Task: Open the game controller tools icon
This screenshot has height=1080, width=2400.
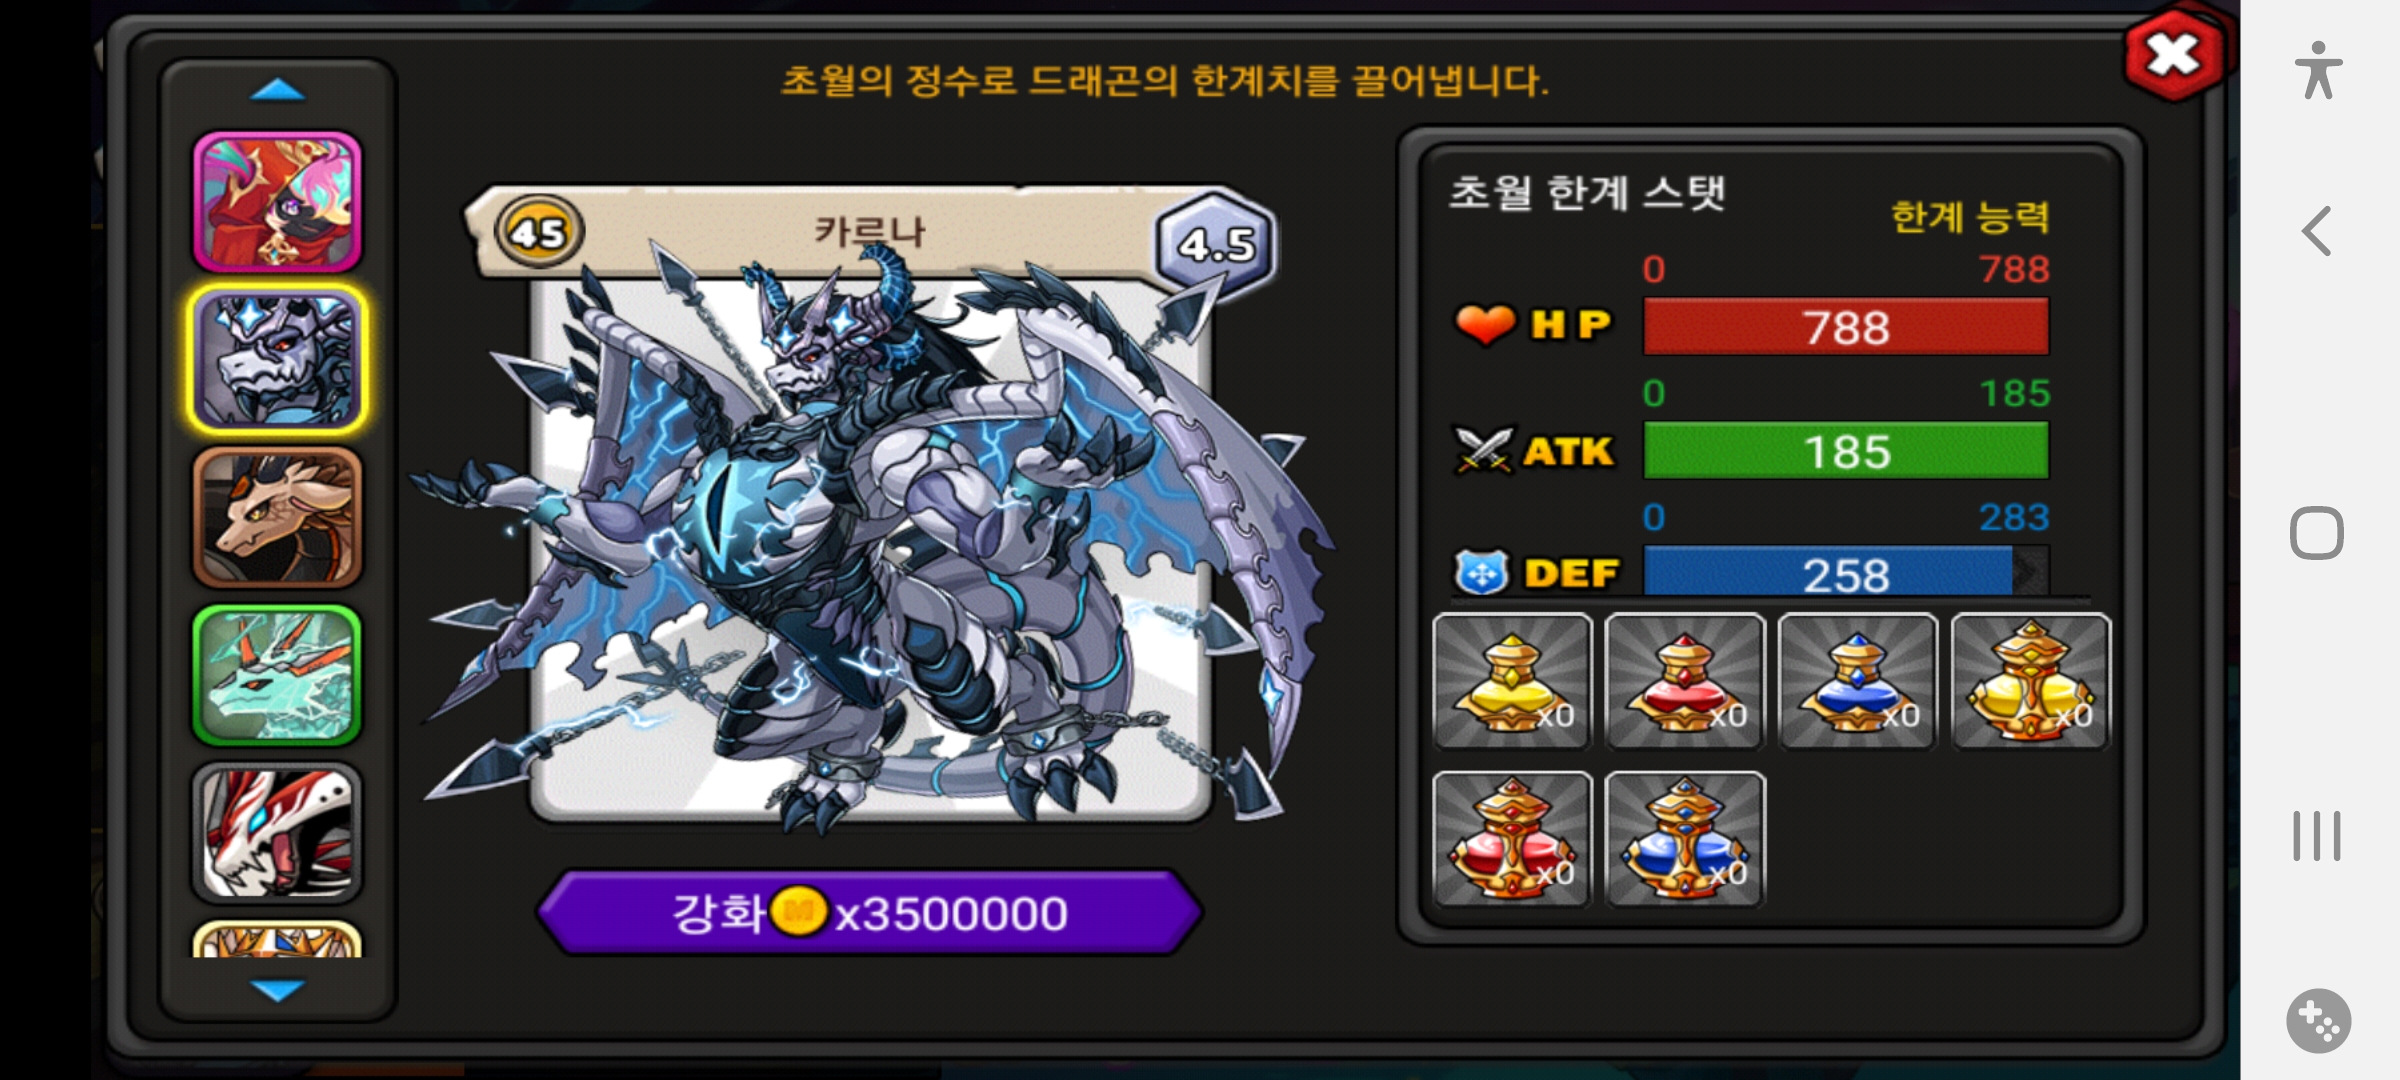Action: [2318, 1021]
